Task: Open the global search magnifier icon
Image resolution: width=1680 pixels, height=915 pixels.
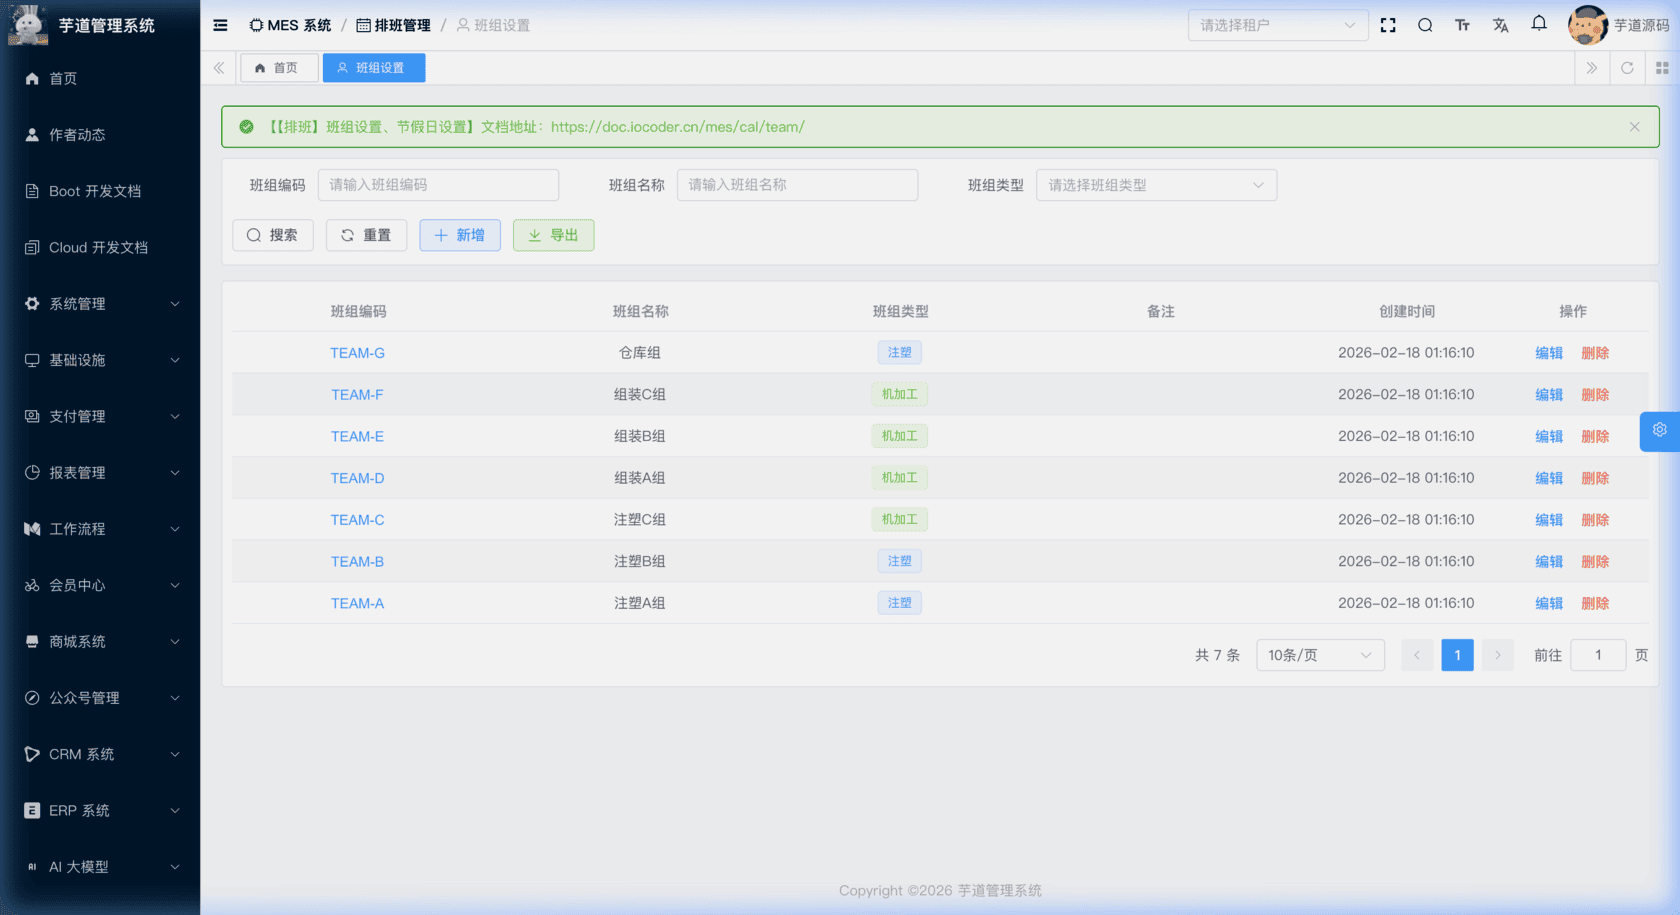Action: pyautogui.click(x=1425, y=25)
